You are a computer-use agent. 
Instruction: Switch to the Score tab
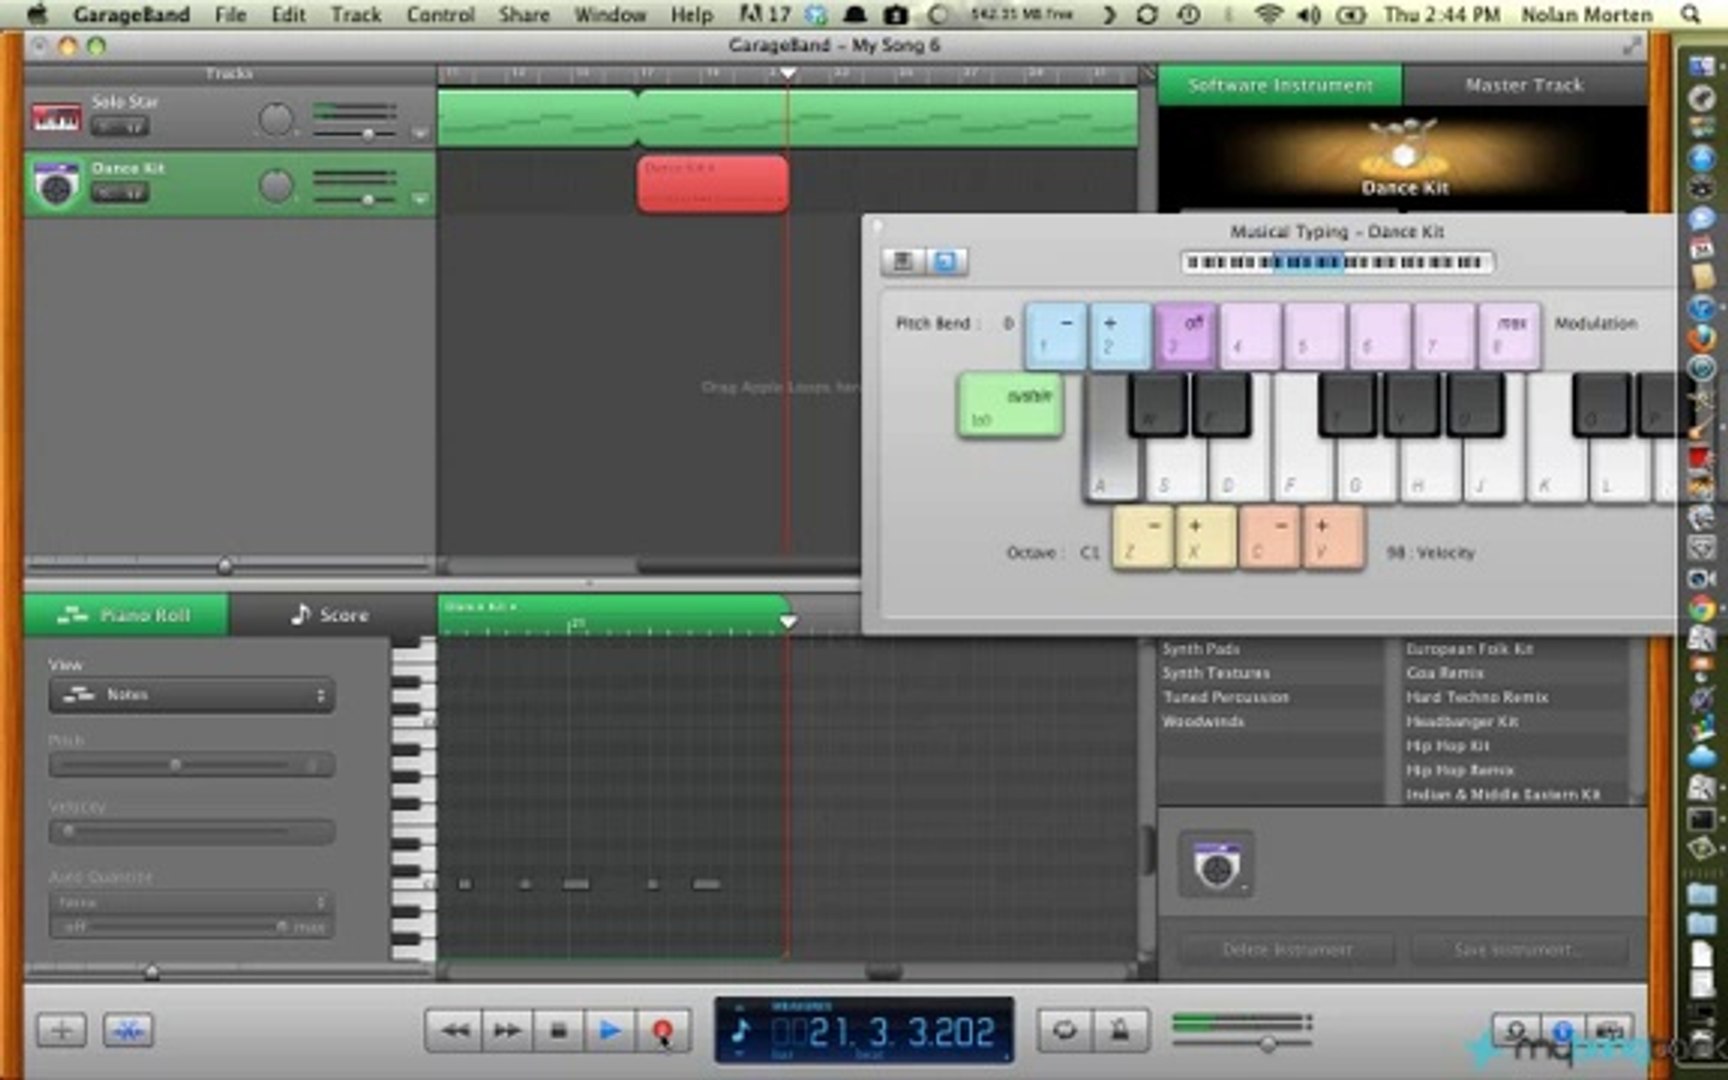(x=330, y=615)
